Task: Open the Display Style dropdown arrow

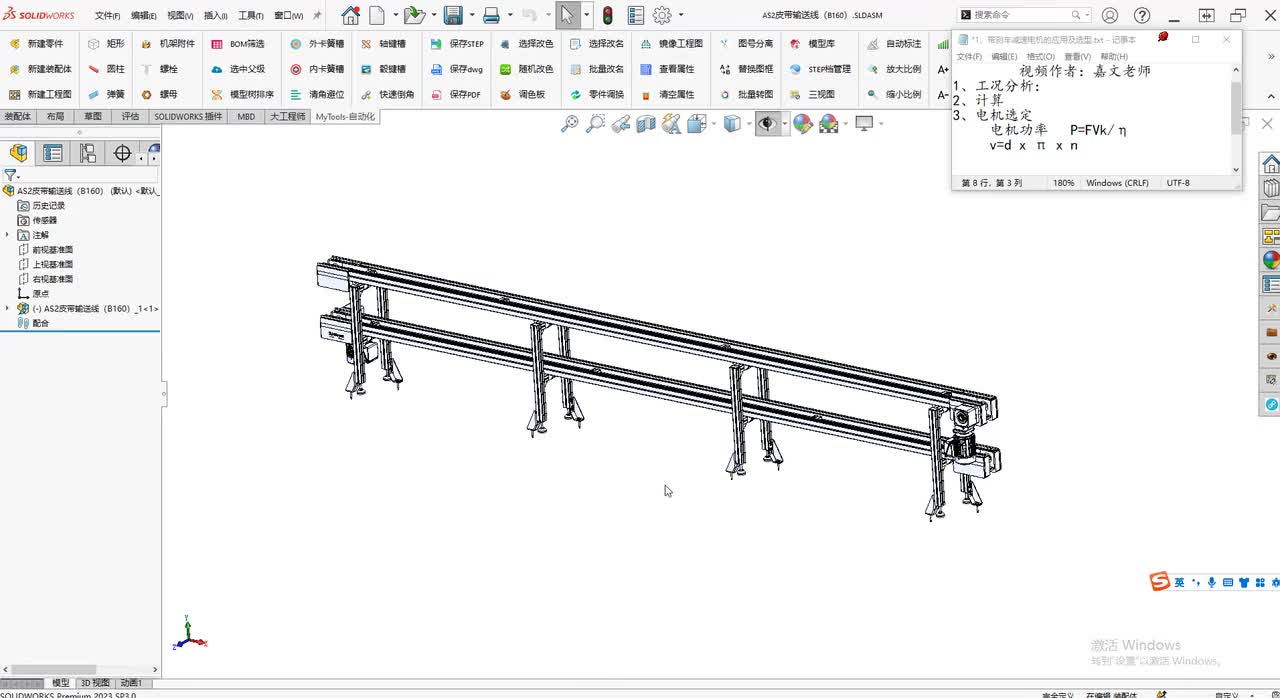Action: tap(751, 124)
